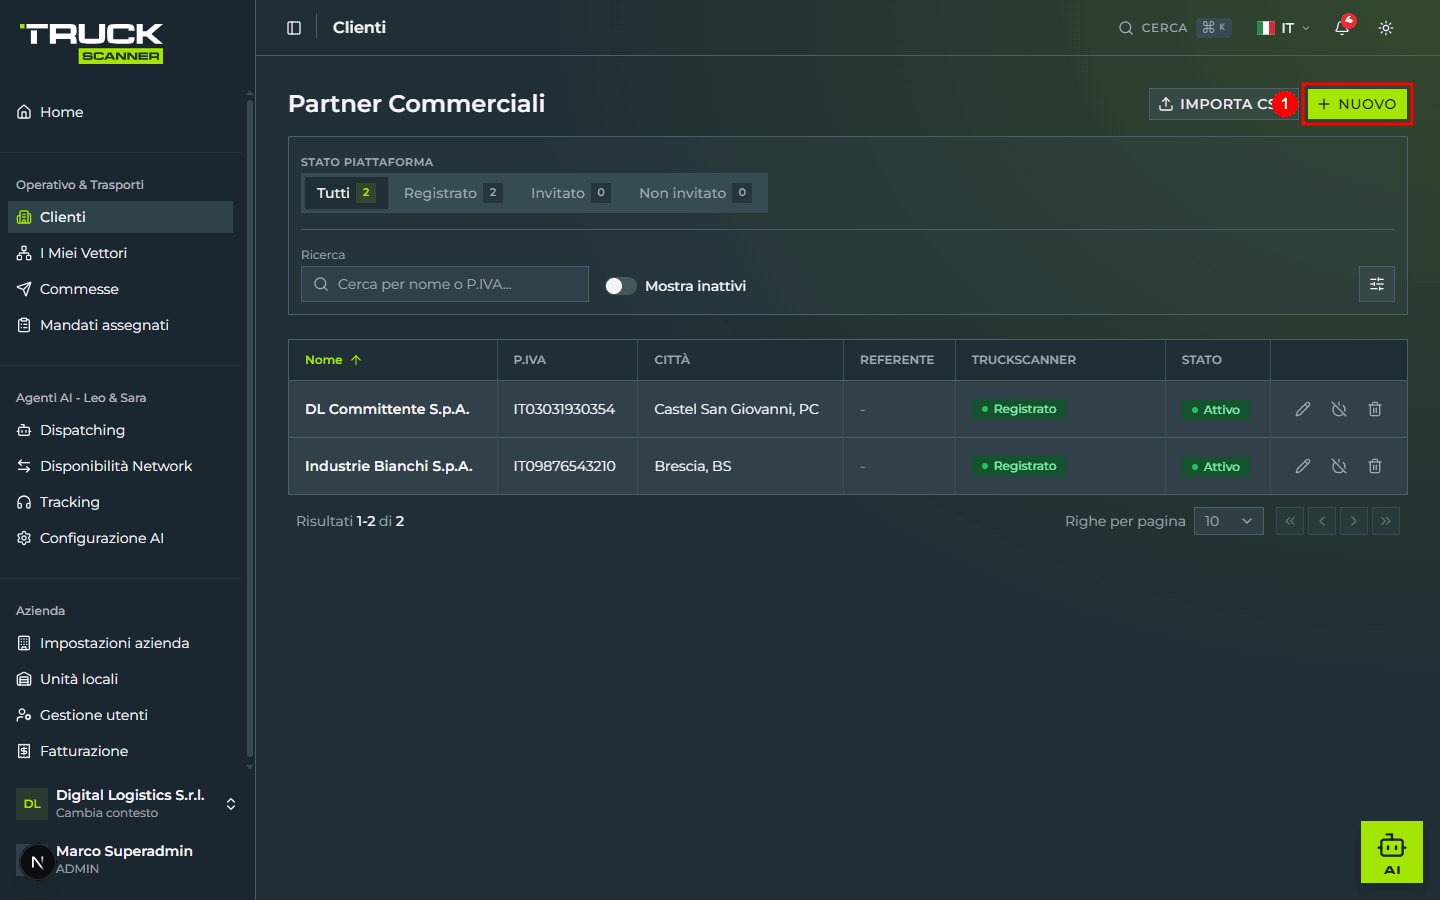Open the notifications bell
The image size is (1440, 900).
coord(1342,28)
